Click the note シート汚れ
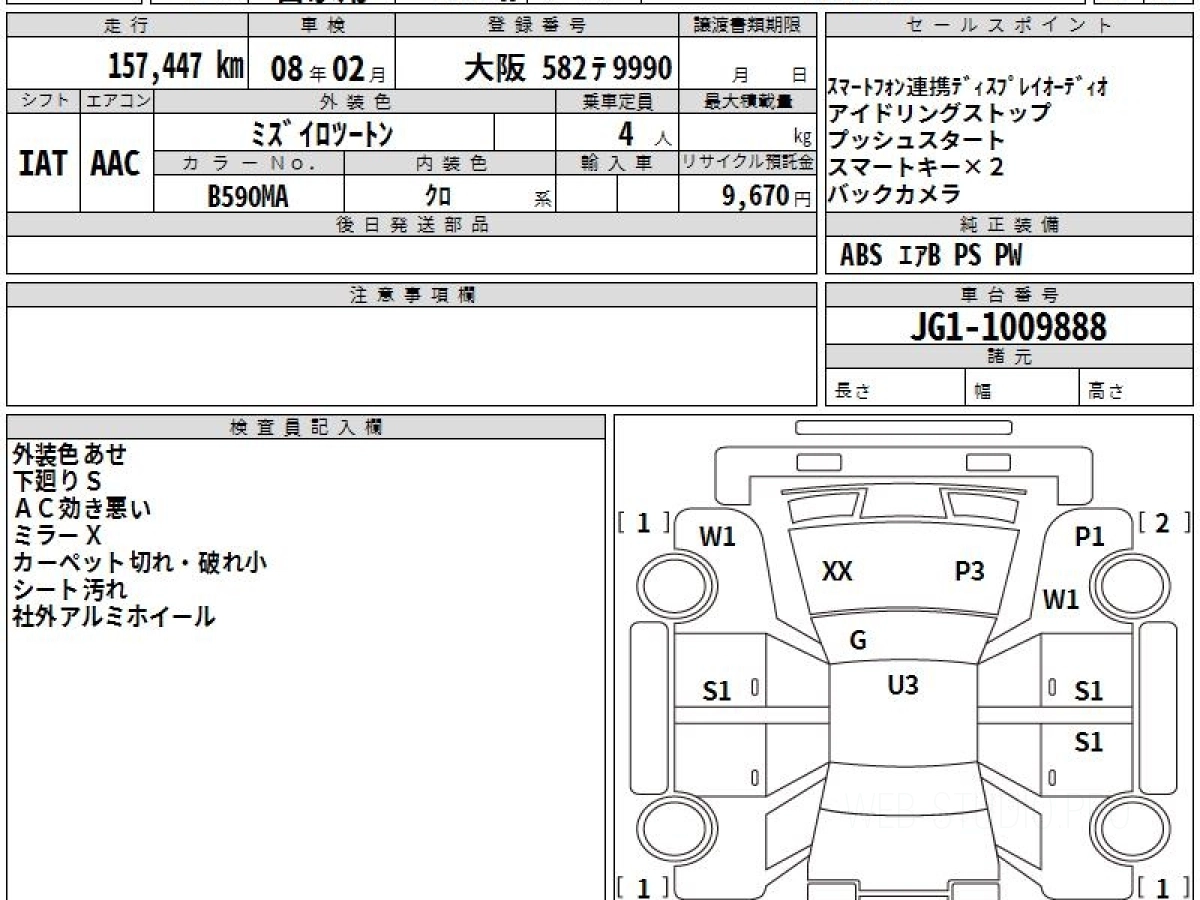 pos(70,590)
